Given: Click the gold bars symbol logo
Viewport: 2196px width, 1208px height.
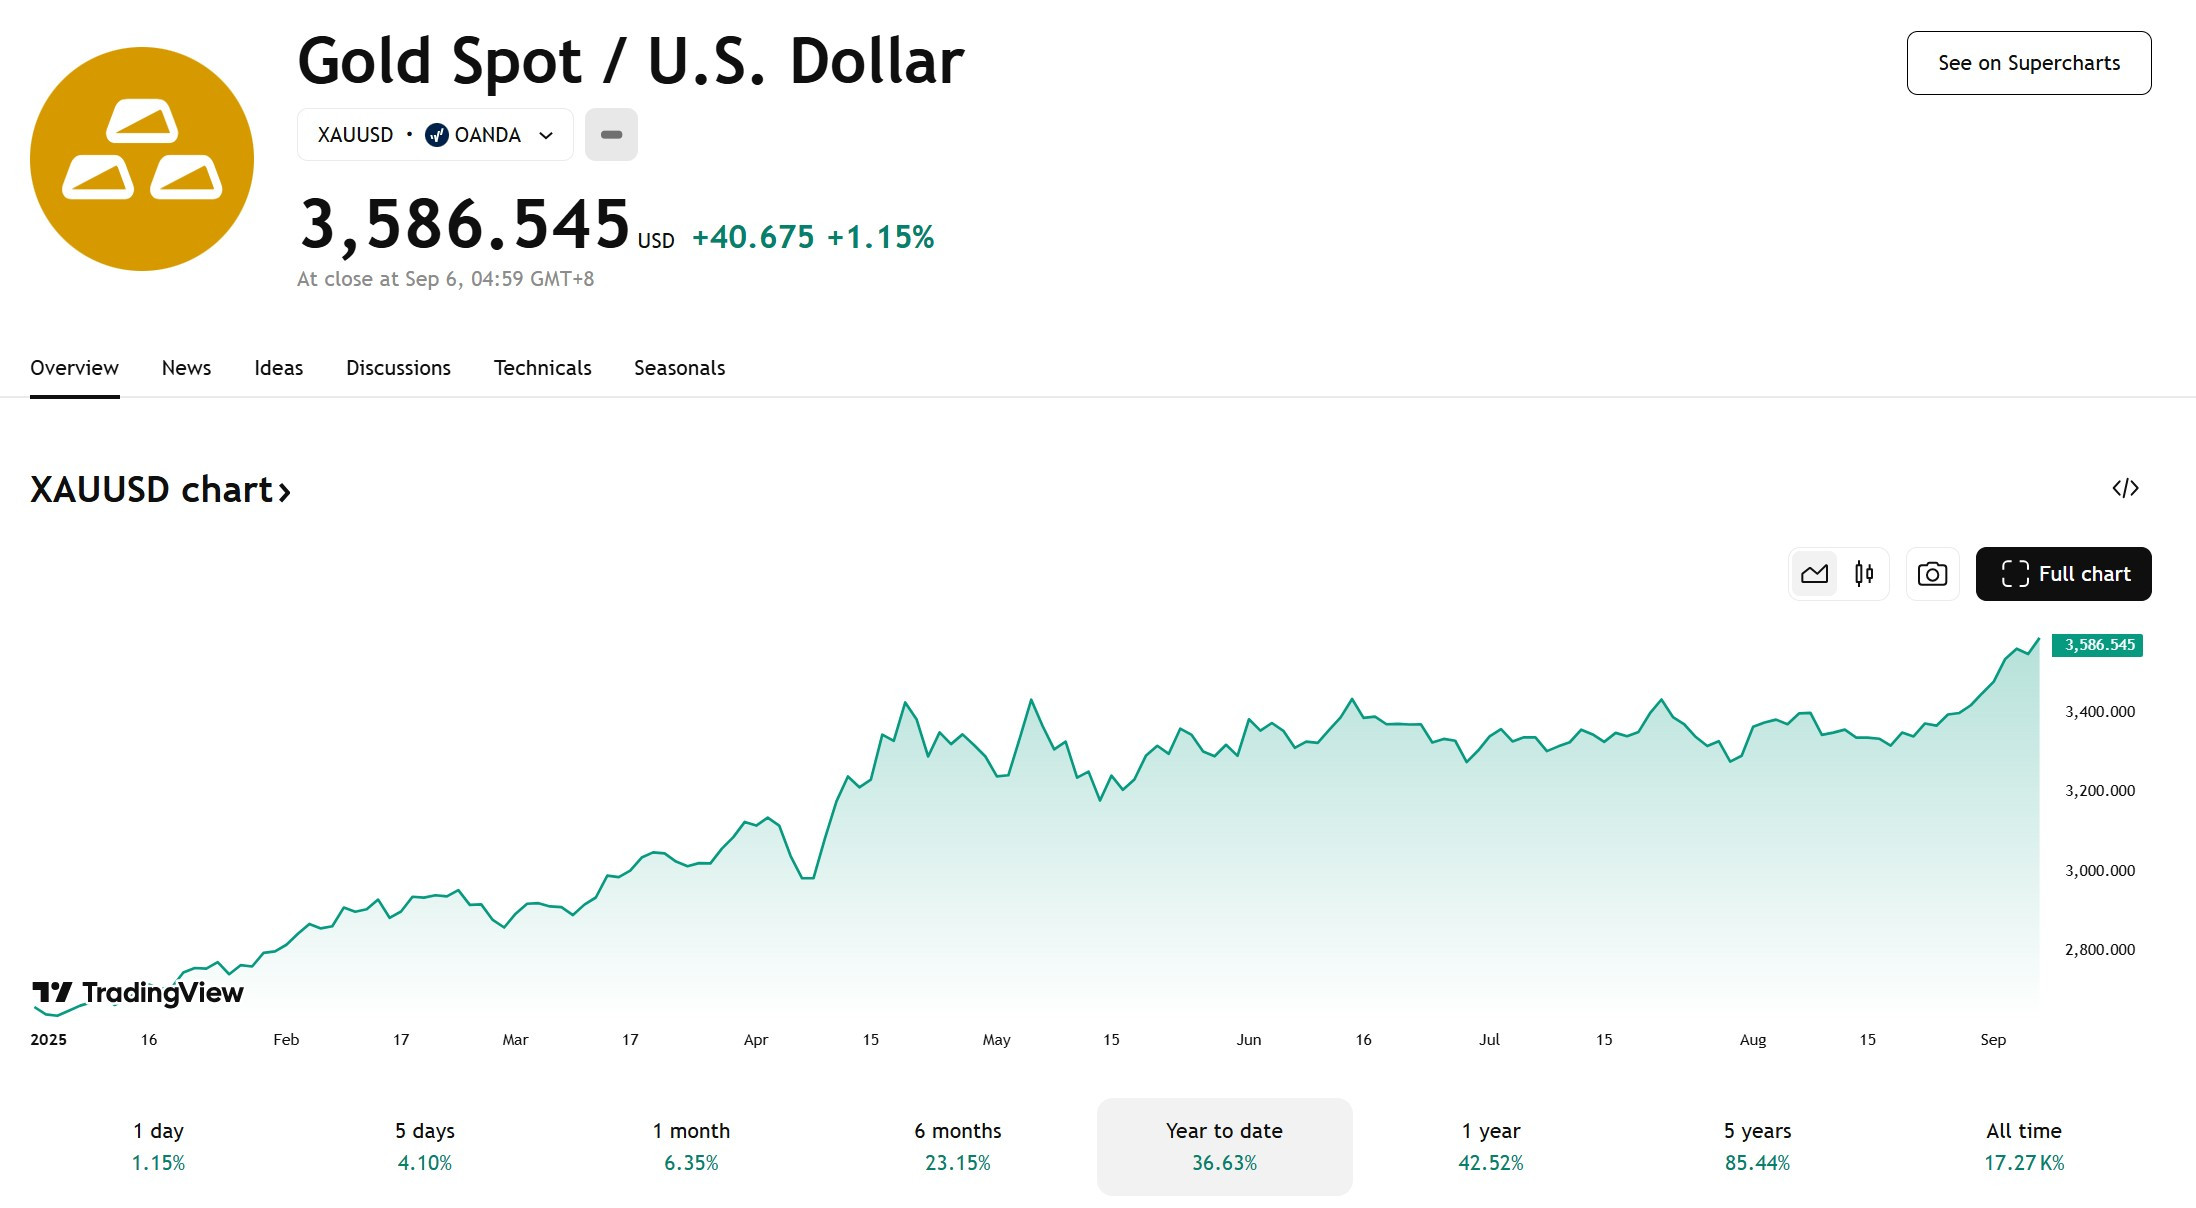Looking at the screenshot, I should [x=142, y=159].
